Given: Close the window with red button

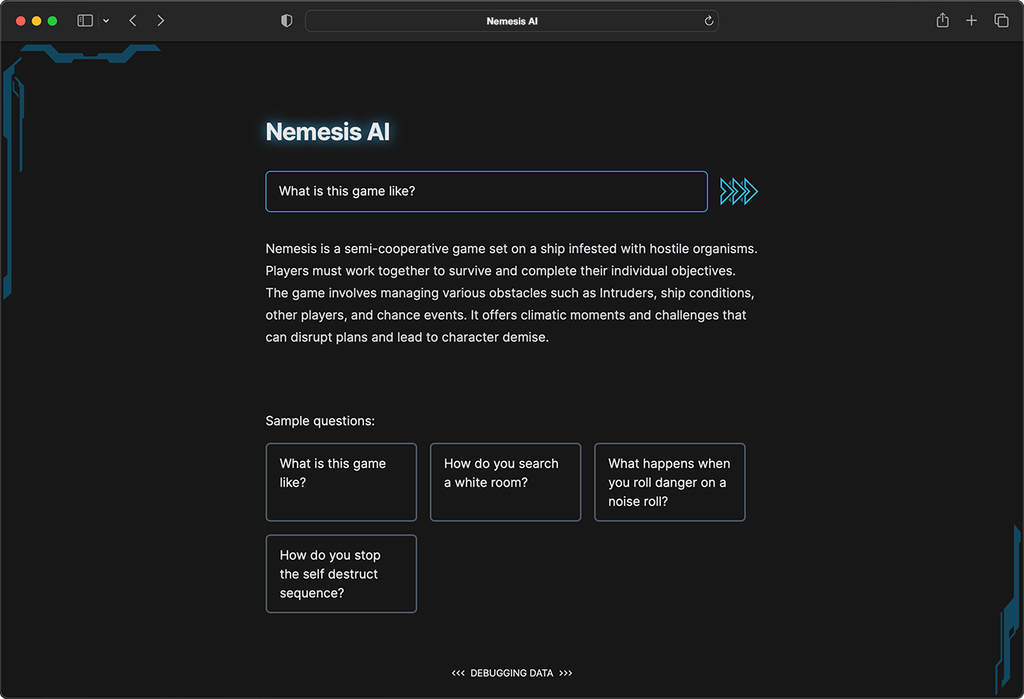Looking at the screenshot, I should [x=21, y=21].
